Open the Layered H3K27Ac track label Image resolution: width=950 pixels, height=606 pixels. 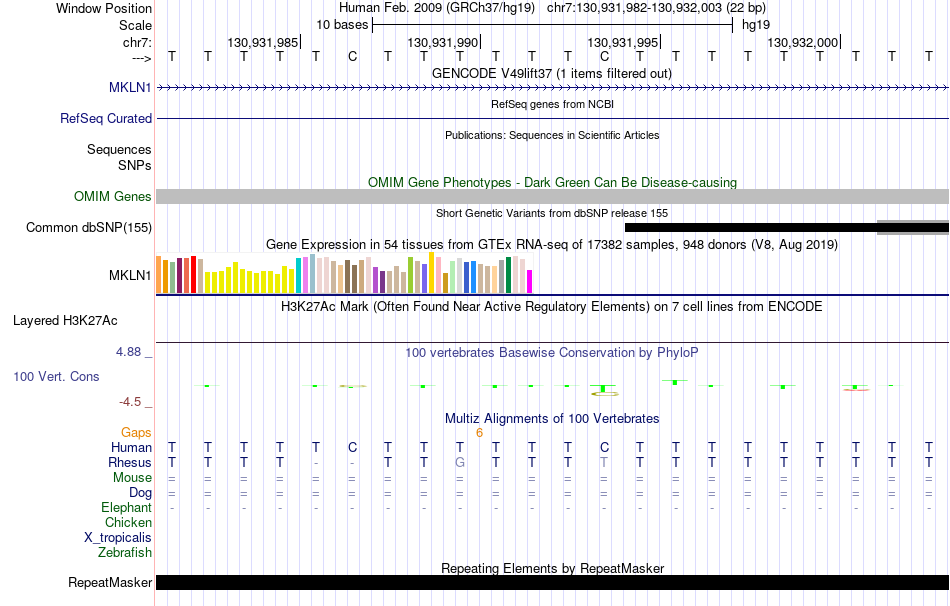pos(65,321)
